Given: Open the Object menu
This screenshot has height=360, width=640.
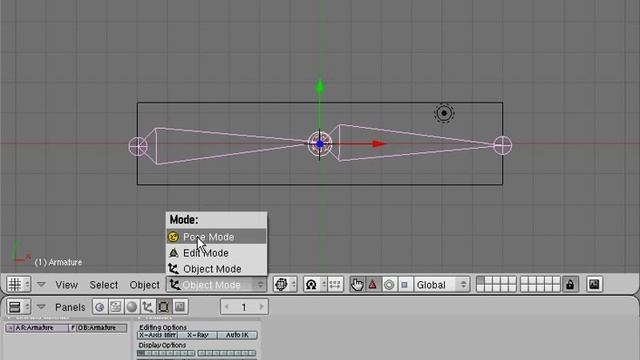Looking at the screenshot, I should (x=144, y=285).
